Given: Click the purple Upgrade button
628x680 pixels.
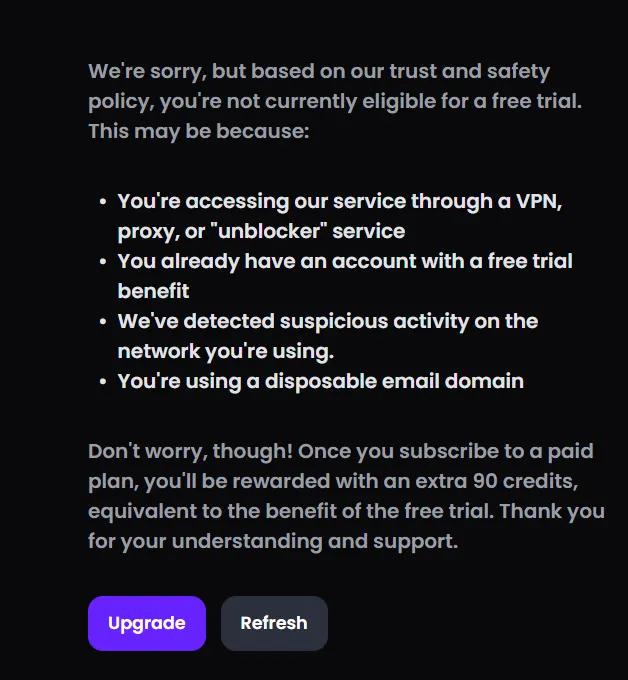Looking at the screenshot, I should pos(147,623).
